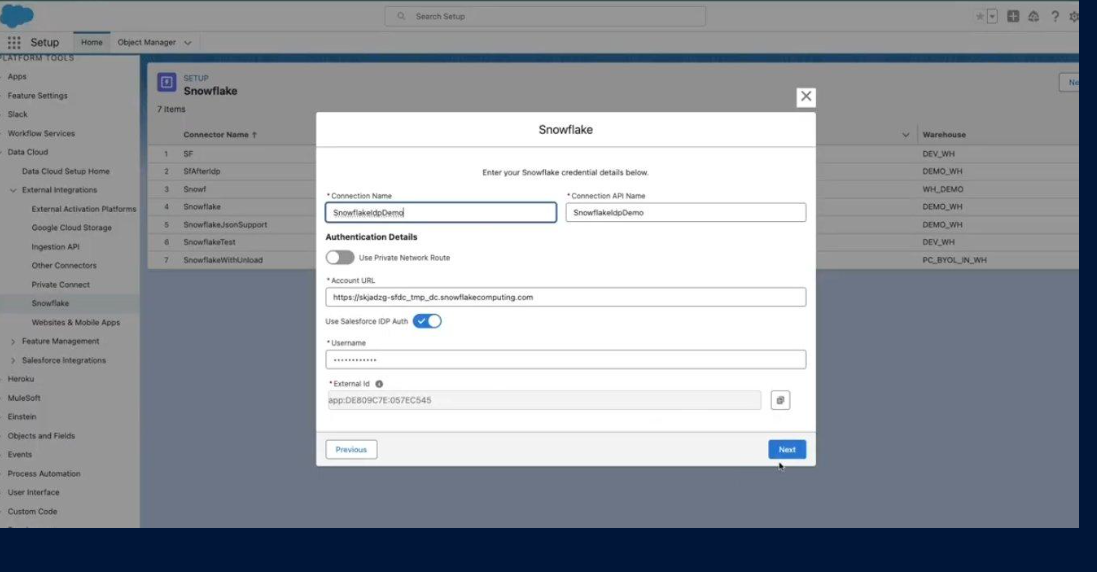Select the Snowflake sidebar item

(50, 303)
